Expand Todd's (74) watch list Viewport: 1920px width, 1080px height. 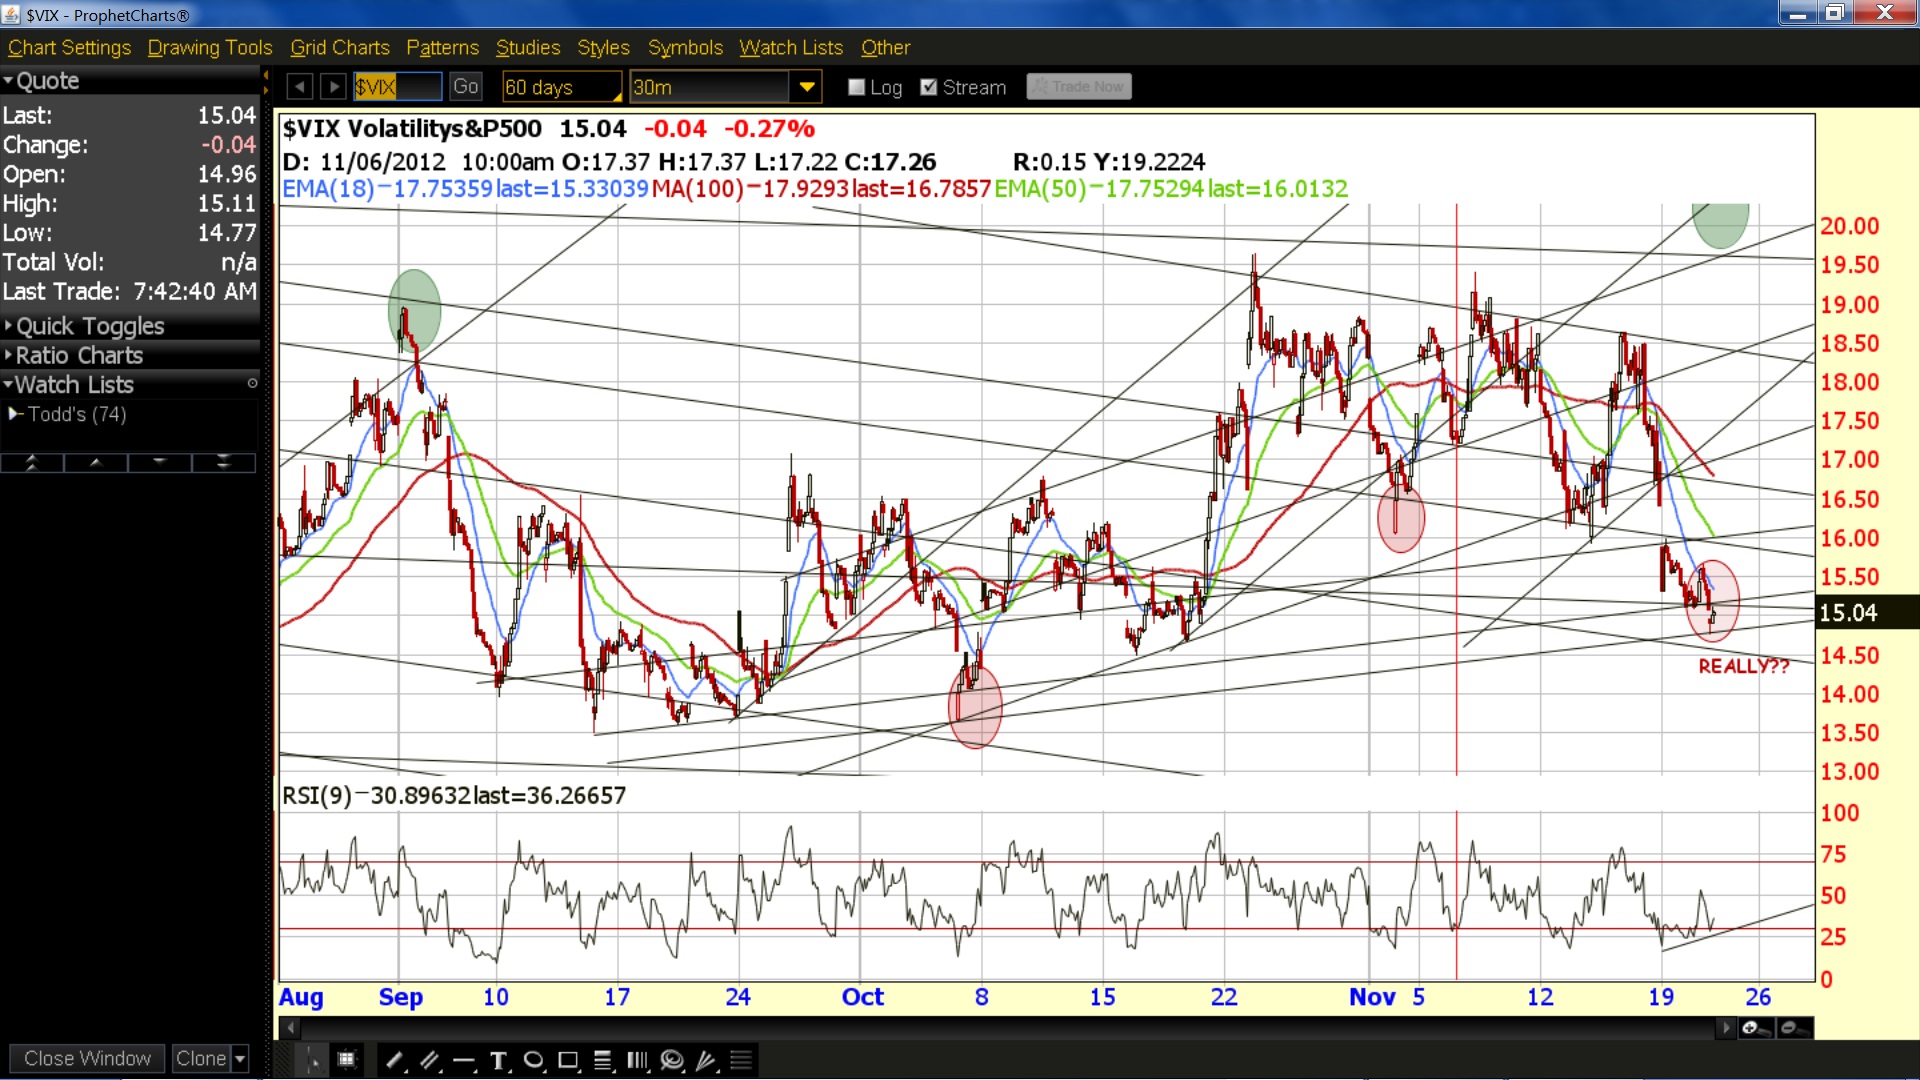pos(68,414)
